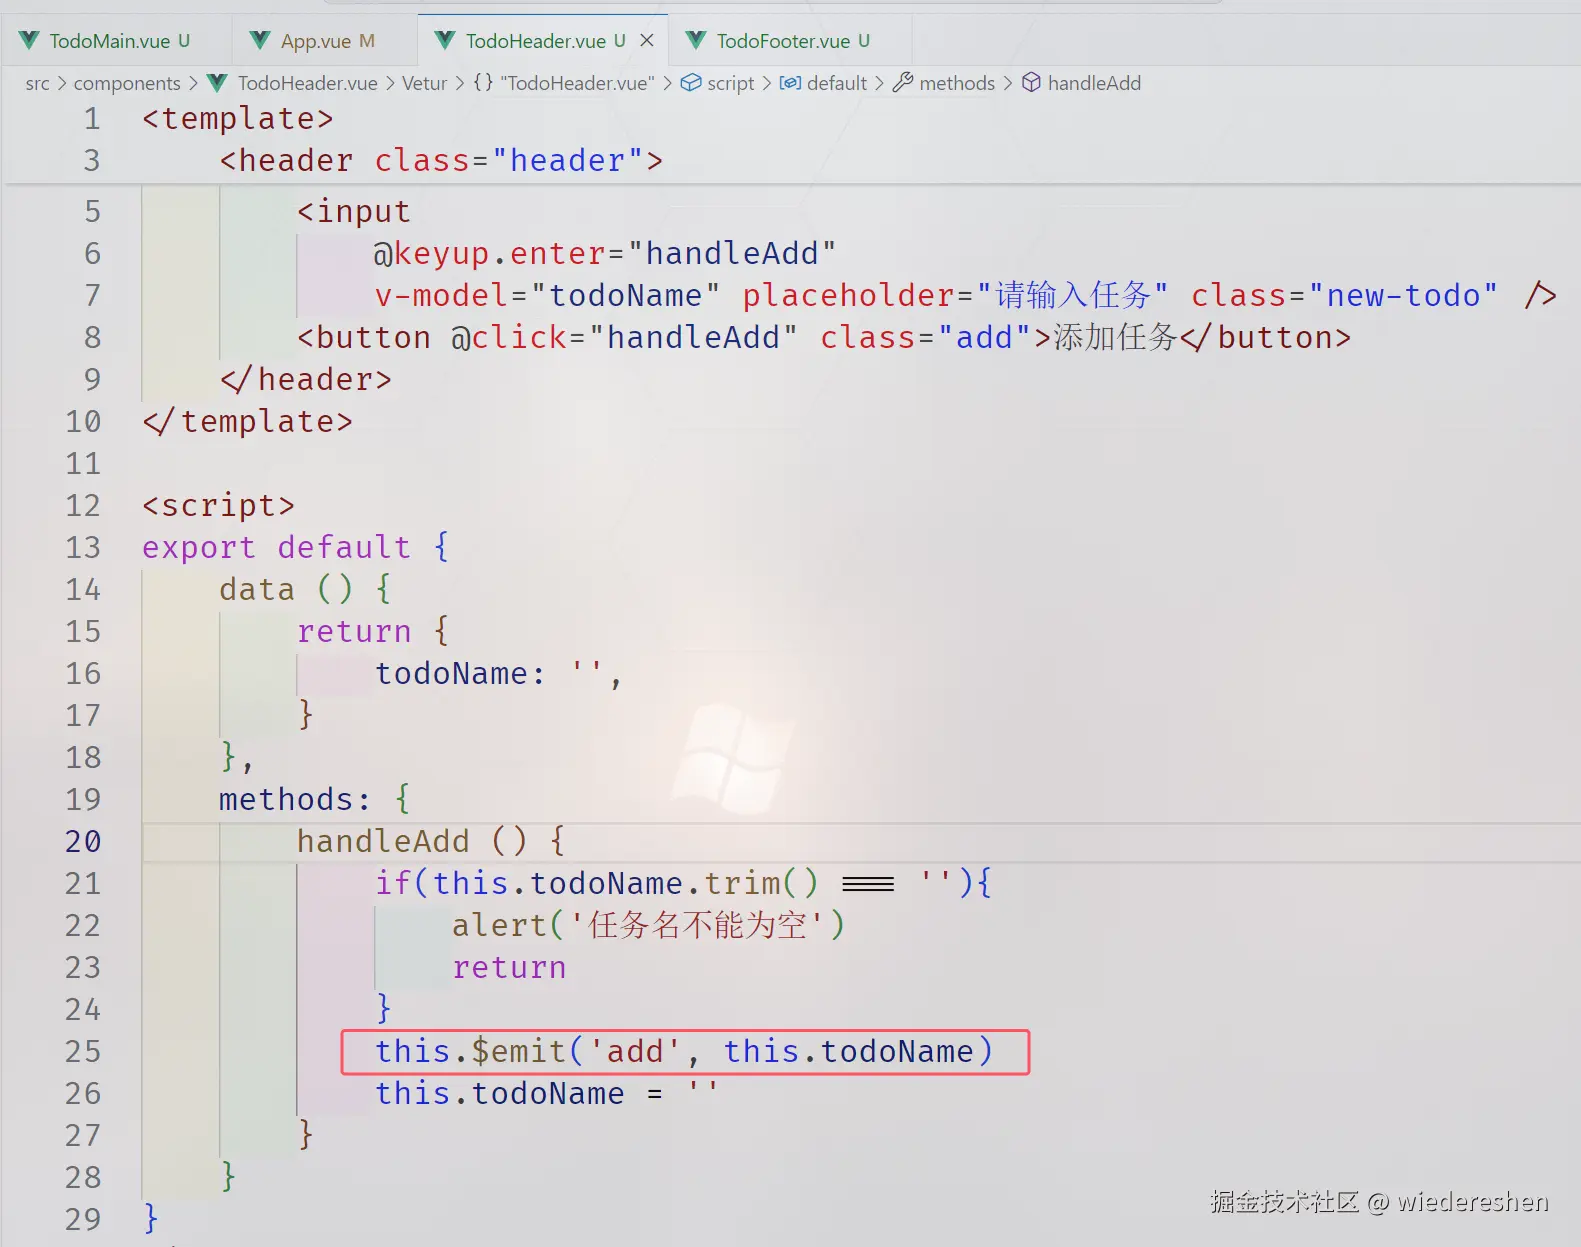Click the chevron after methods breadcrumb
This screenshot has height=1247, width=1581.
coord(1008,83)
